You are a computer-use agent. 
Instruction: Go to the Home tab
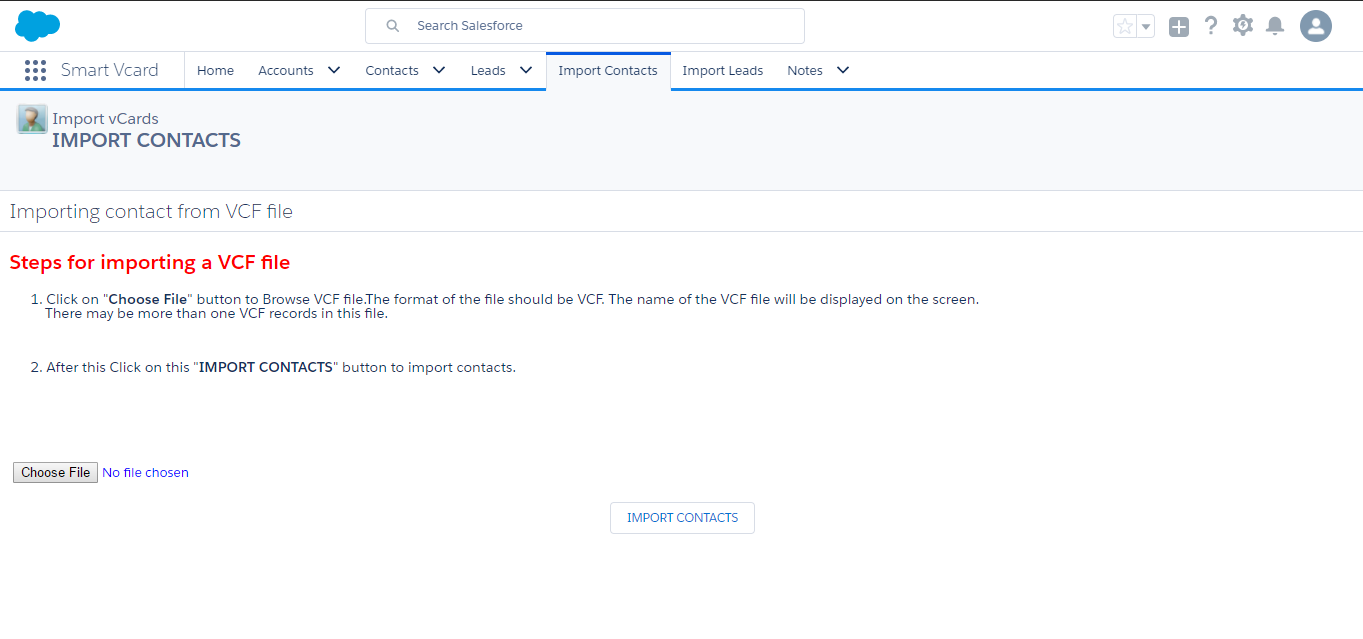tap(215, 70)
